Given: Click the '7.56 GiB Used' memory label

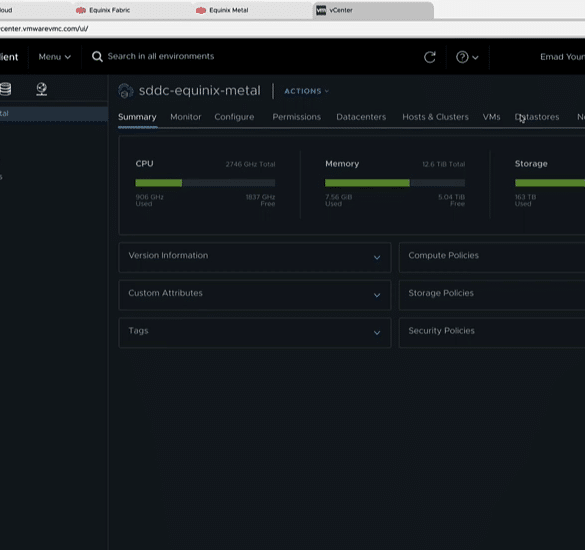Looking at the screenshot, I should pyautogui.click(x=338, y=200).
